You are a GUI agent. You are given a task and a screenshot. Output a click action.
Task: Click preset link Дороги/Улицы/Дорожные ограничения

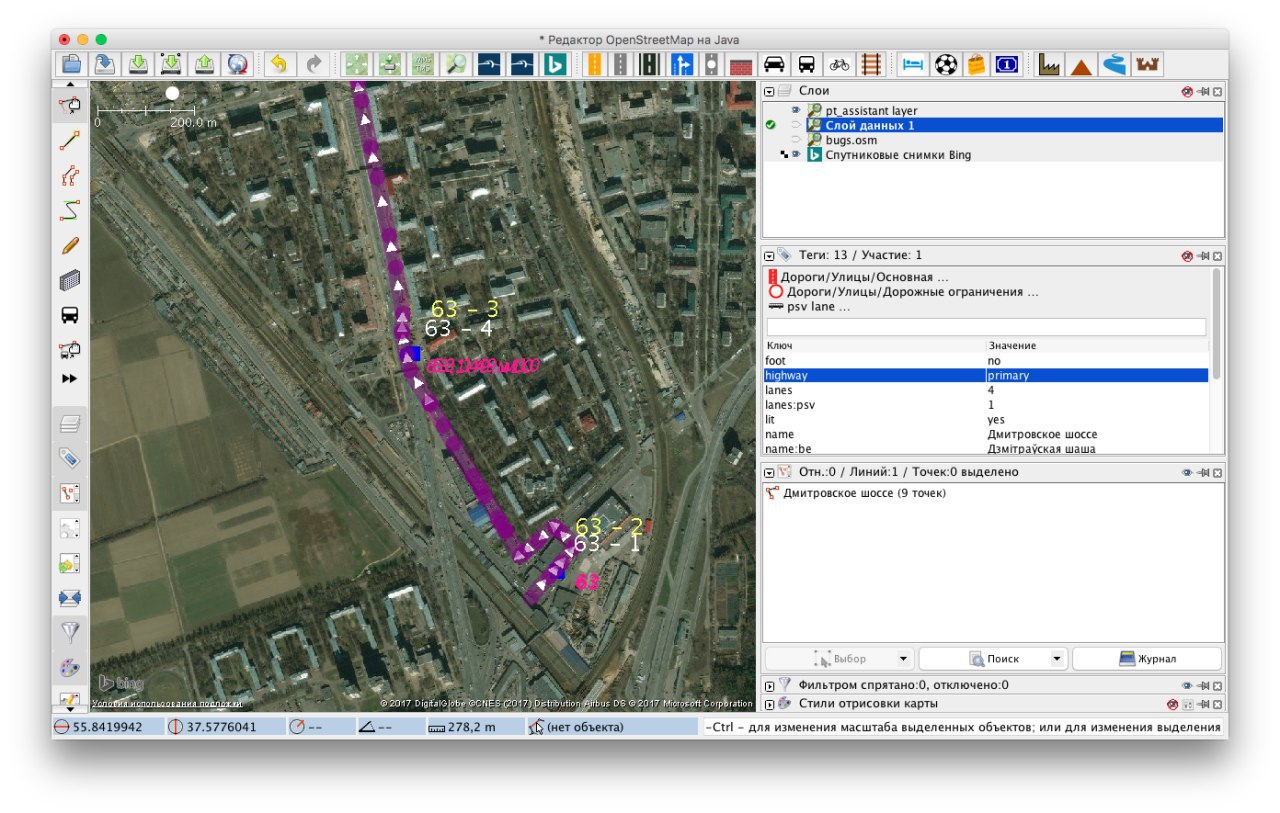904,292
